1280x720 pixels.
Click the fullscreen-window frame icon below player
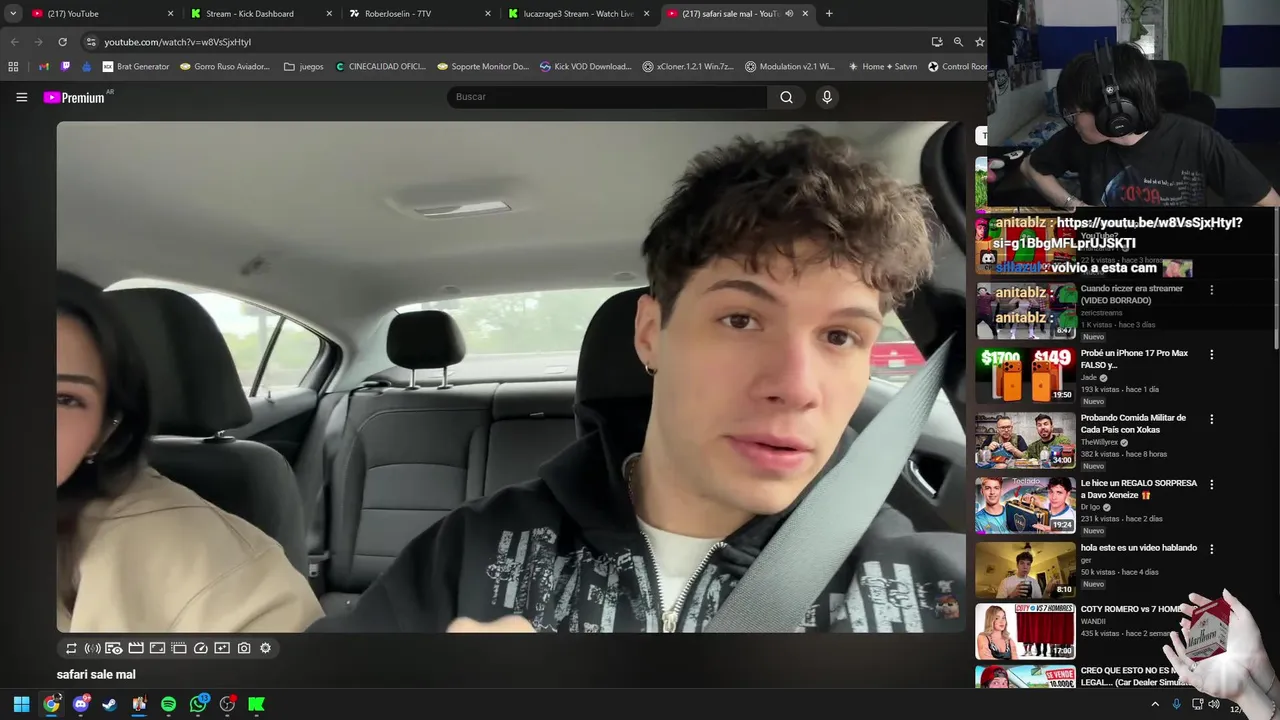click(157, 648)
